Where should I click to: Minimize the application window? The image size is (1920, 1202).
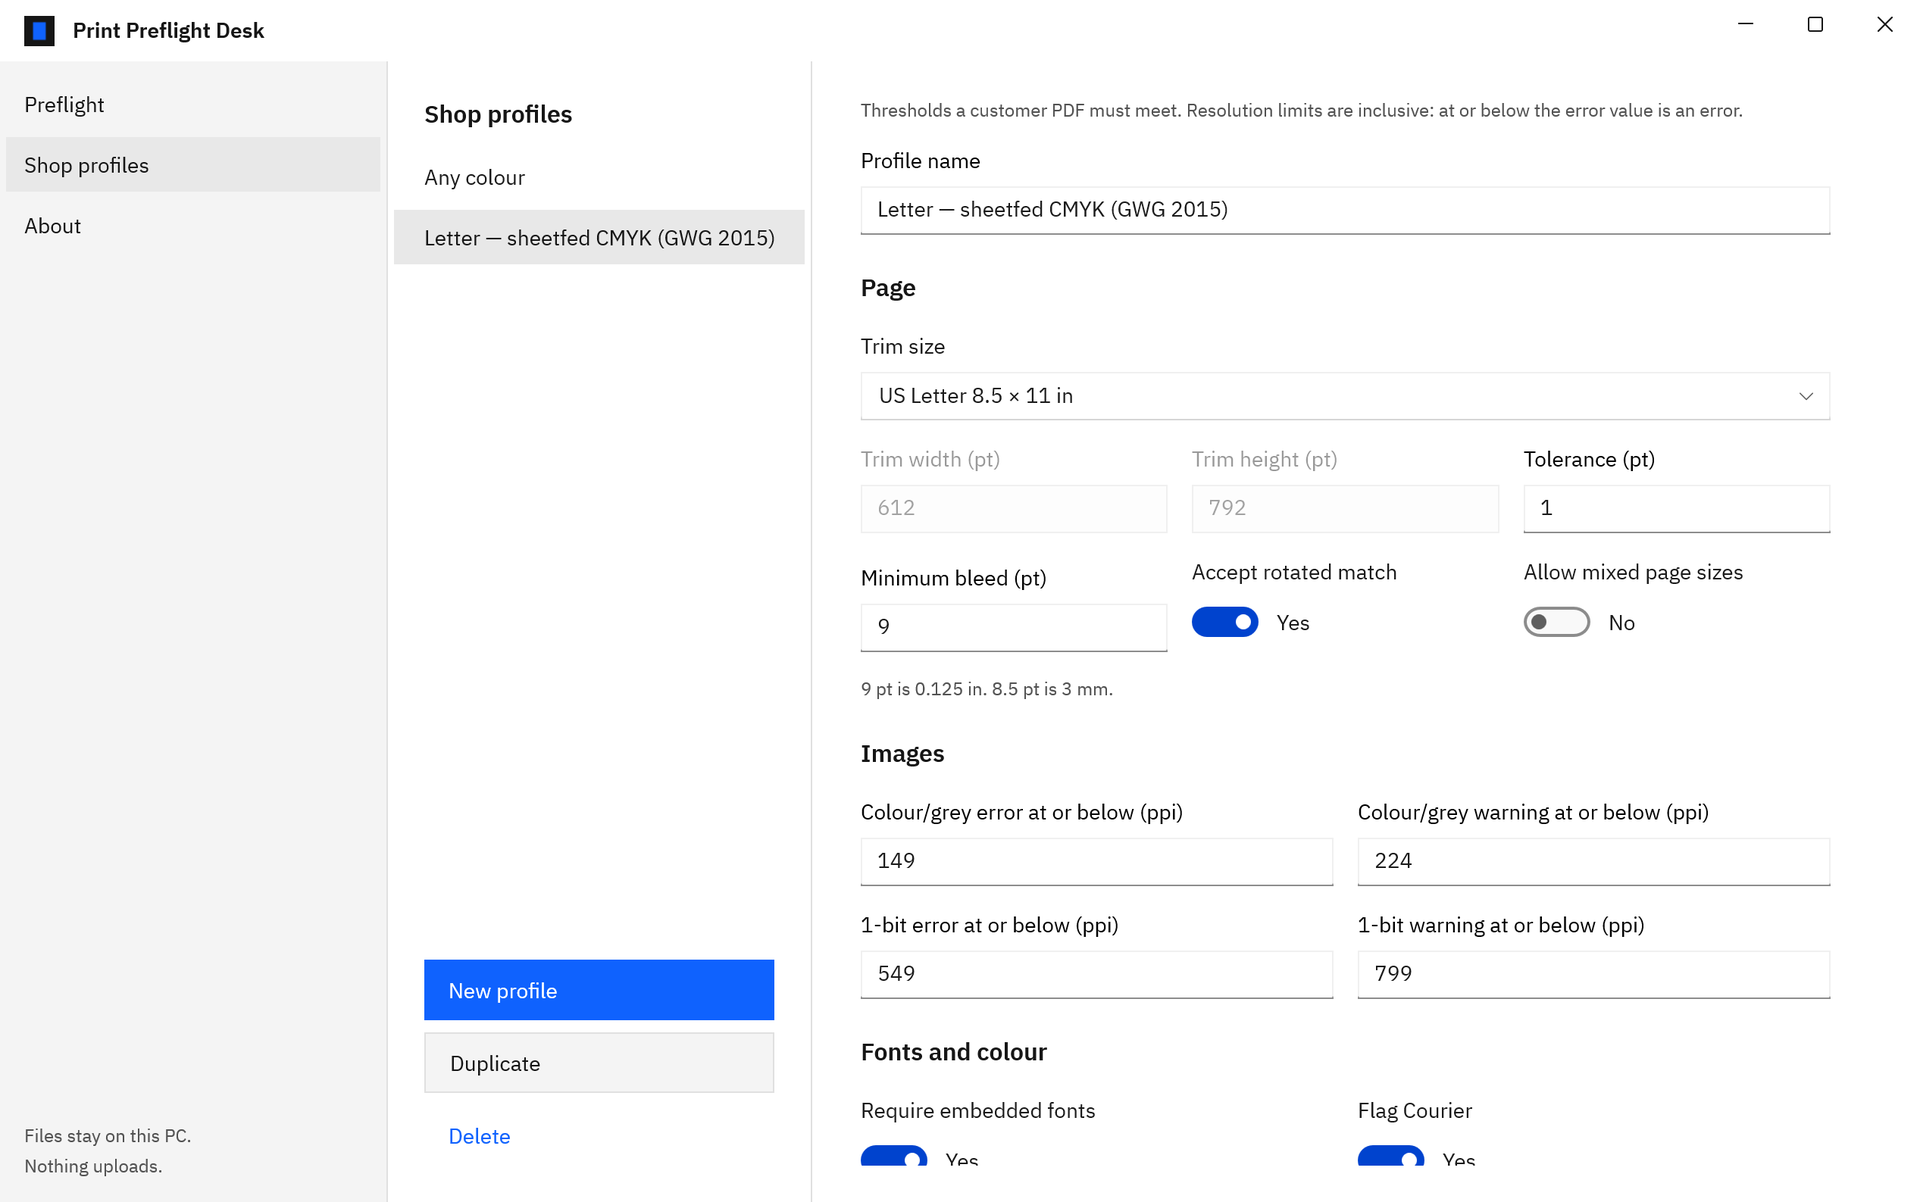coord(1746,24)
